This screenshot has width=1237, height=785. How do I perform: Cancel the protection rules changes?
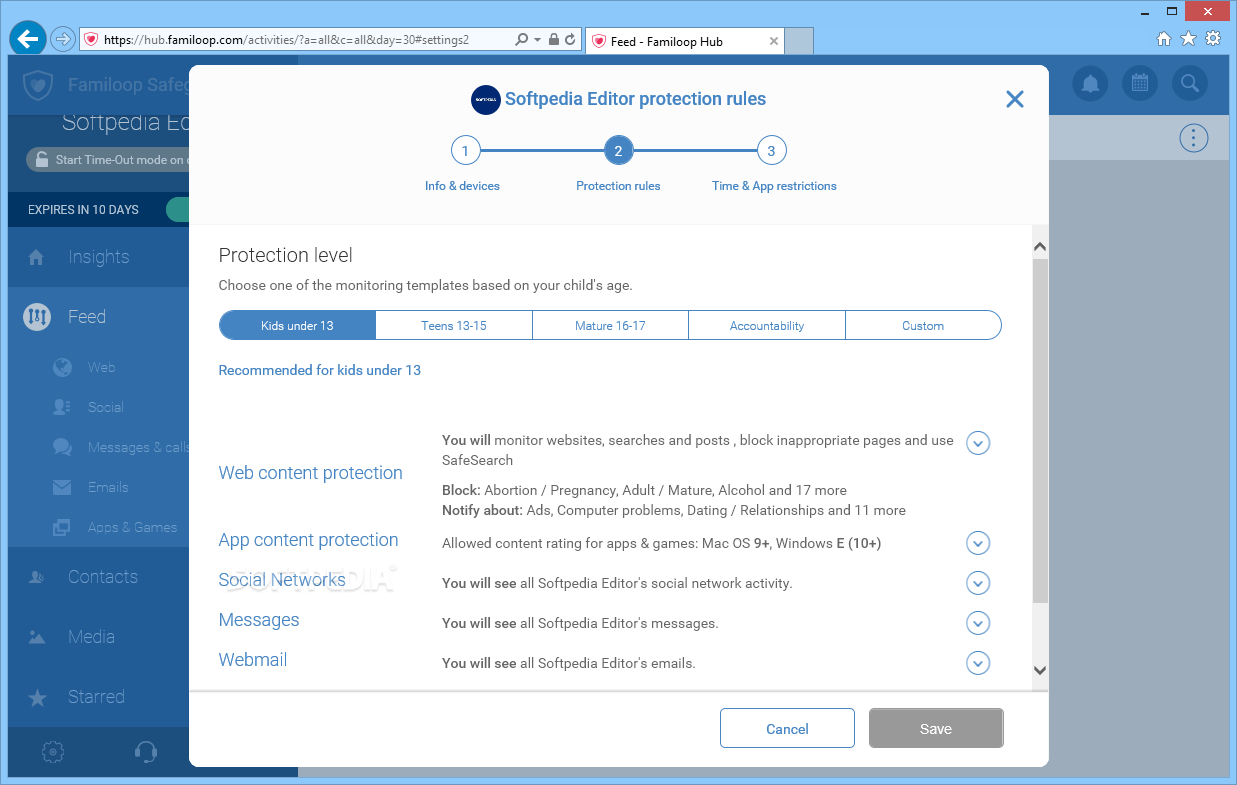tap(787, 728)
